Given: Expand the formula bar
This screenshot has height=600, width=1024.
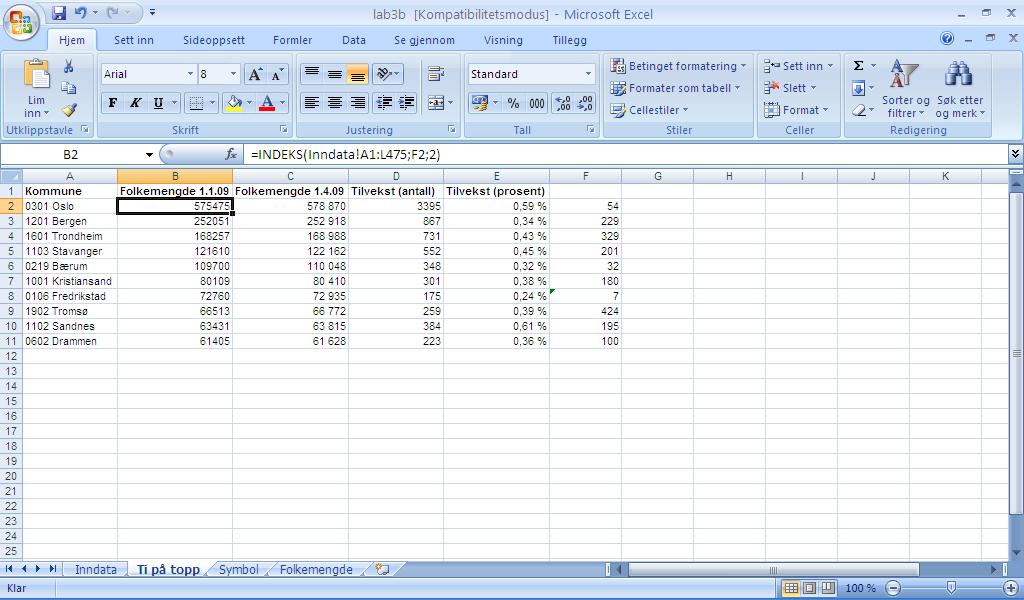Looking at the screenshot, I should [1015, 154].
